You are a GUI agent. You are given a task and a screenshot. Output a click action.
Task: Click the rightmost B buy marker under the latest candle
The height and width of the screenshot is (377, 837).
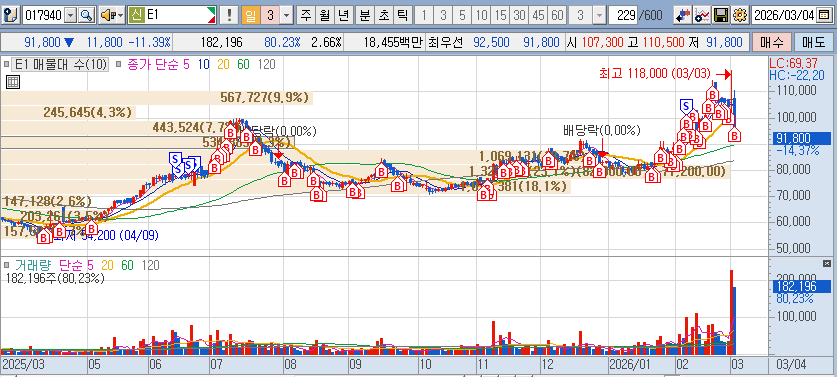(734, 135)
